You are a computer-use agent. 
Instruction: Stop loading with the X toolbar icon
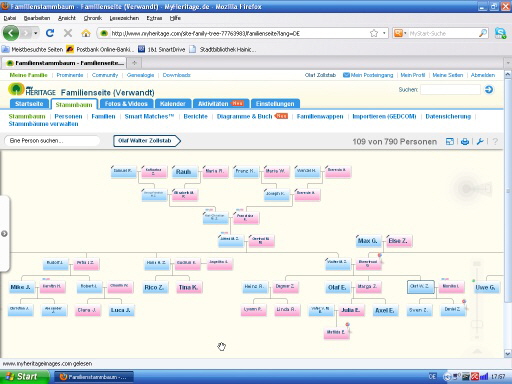68,33
